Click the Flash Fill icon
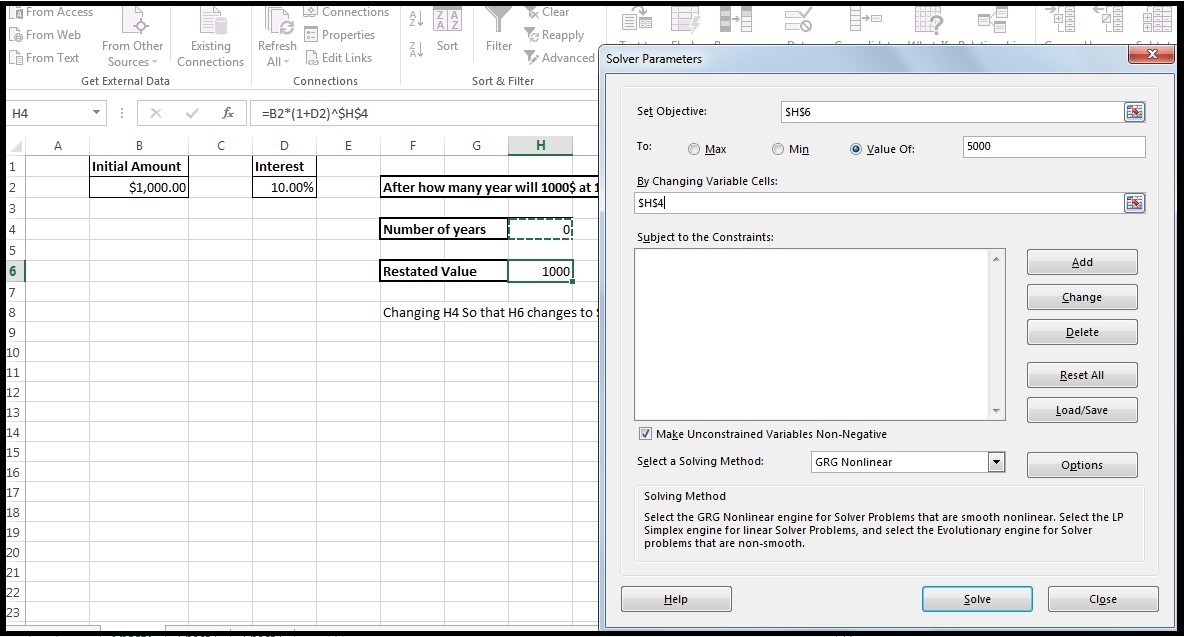 coord(686,18)
